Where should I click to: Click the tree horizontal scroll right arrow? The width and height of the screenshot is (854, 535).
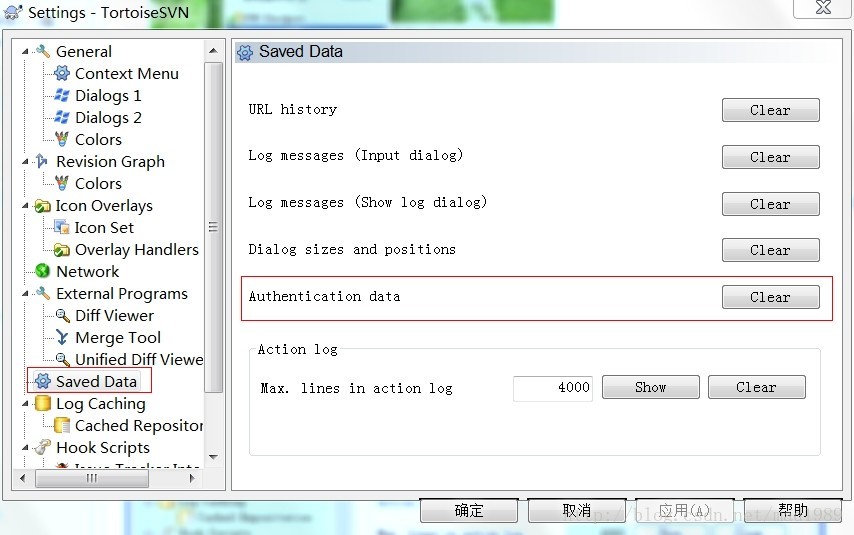click(192, 478)
